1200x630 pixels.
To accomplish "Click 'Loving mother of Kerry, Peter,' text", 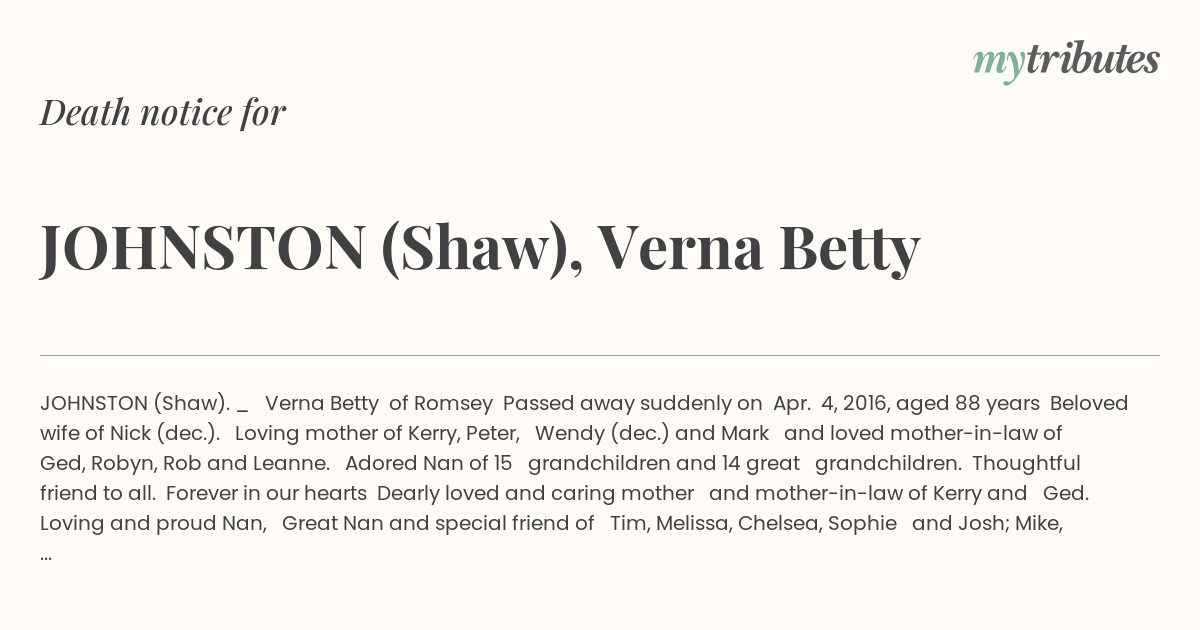I will (x=377, y=433).
